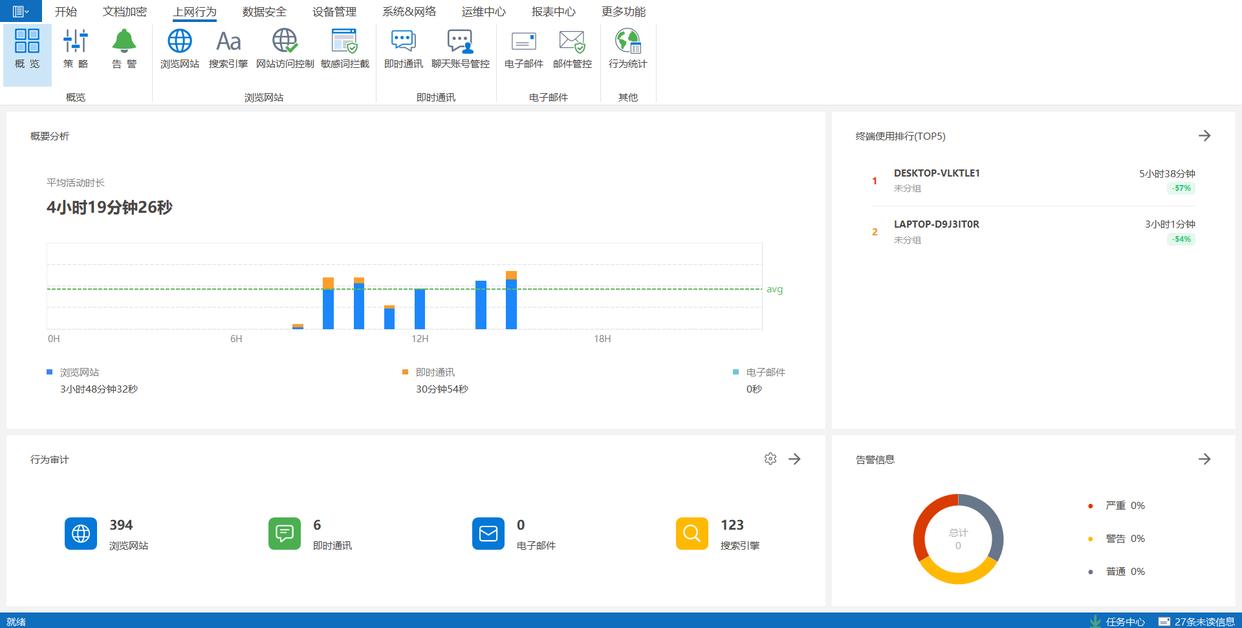1242x628 pixels.
Task: Expand 行为审计 panel with arrow
Action: 794,459
